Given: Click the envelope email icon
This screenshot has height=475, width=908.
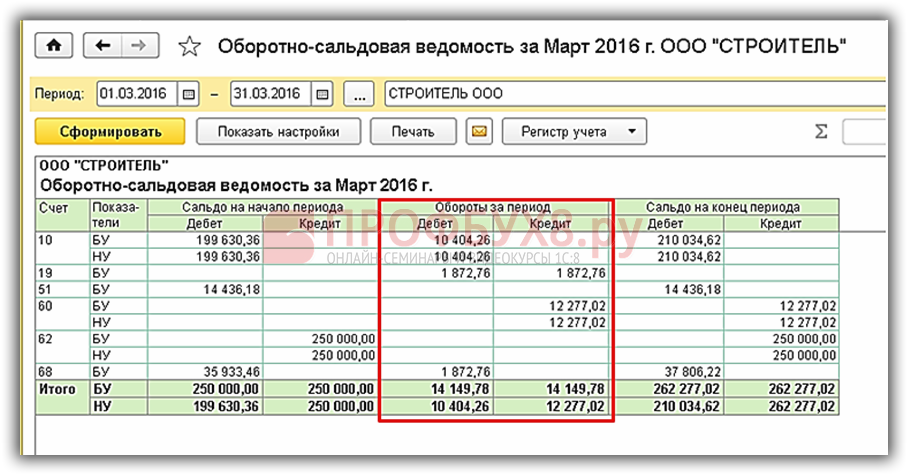Looking at the screenshot, I should tap(480, 131).
